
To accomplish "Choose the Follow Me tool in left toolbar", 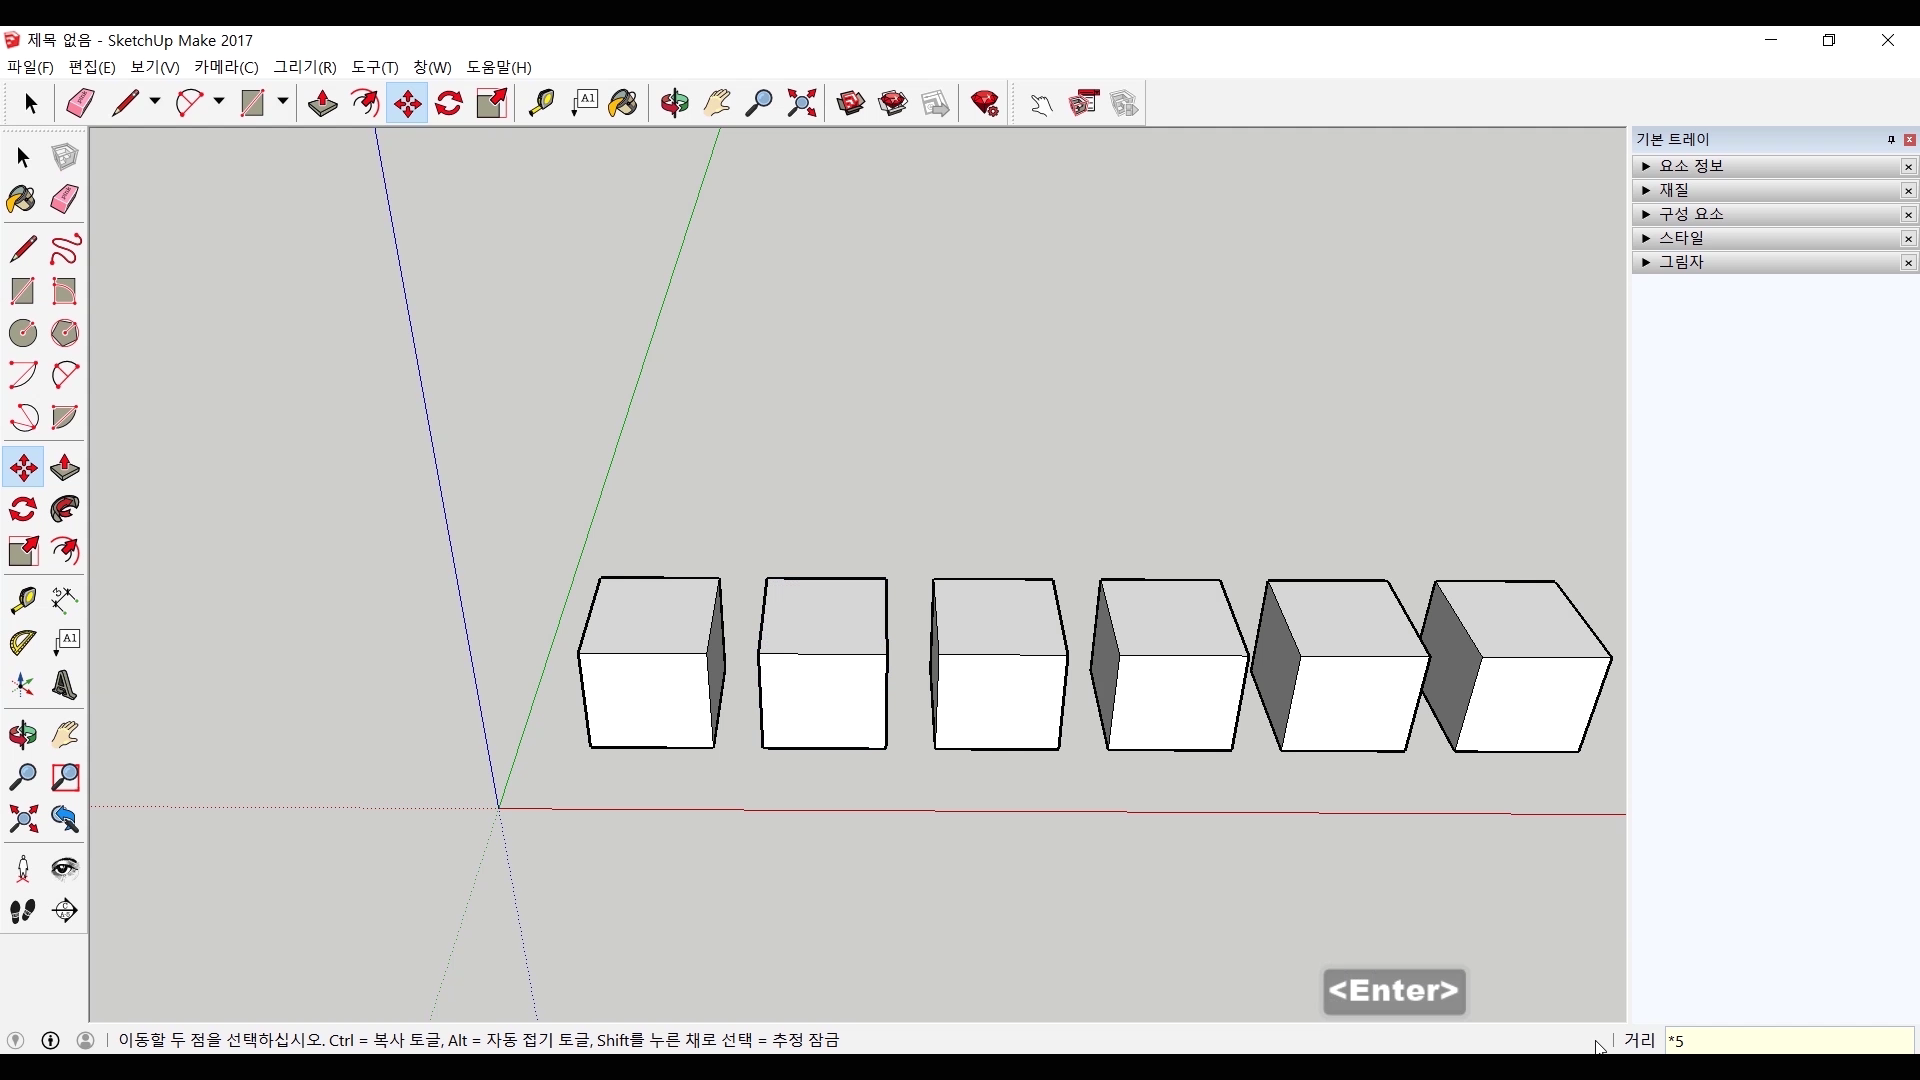I will point(65,509).
